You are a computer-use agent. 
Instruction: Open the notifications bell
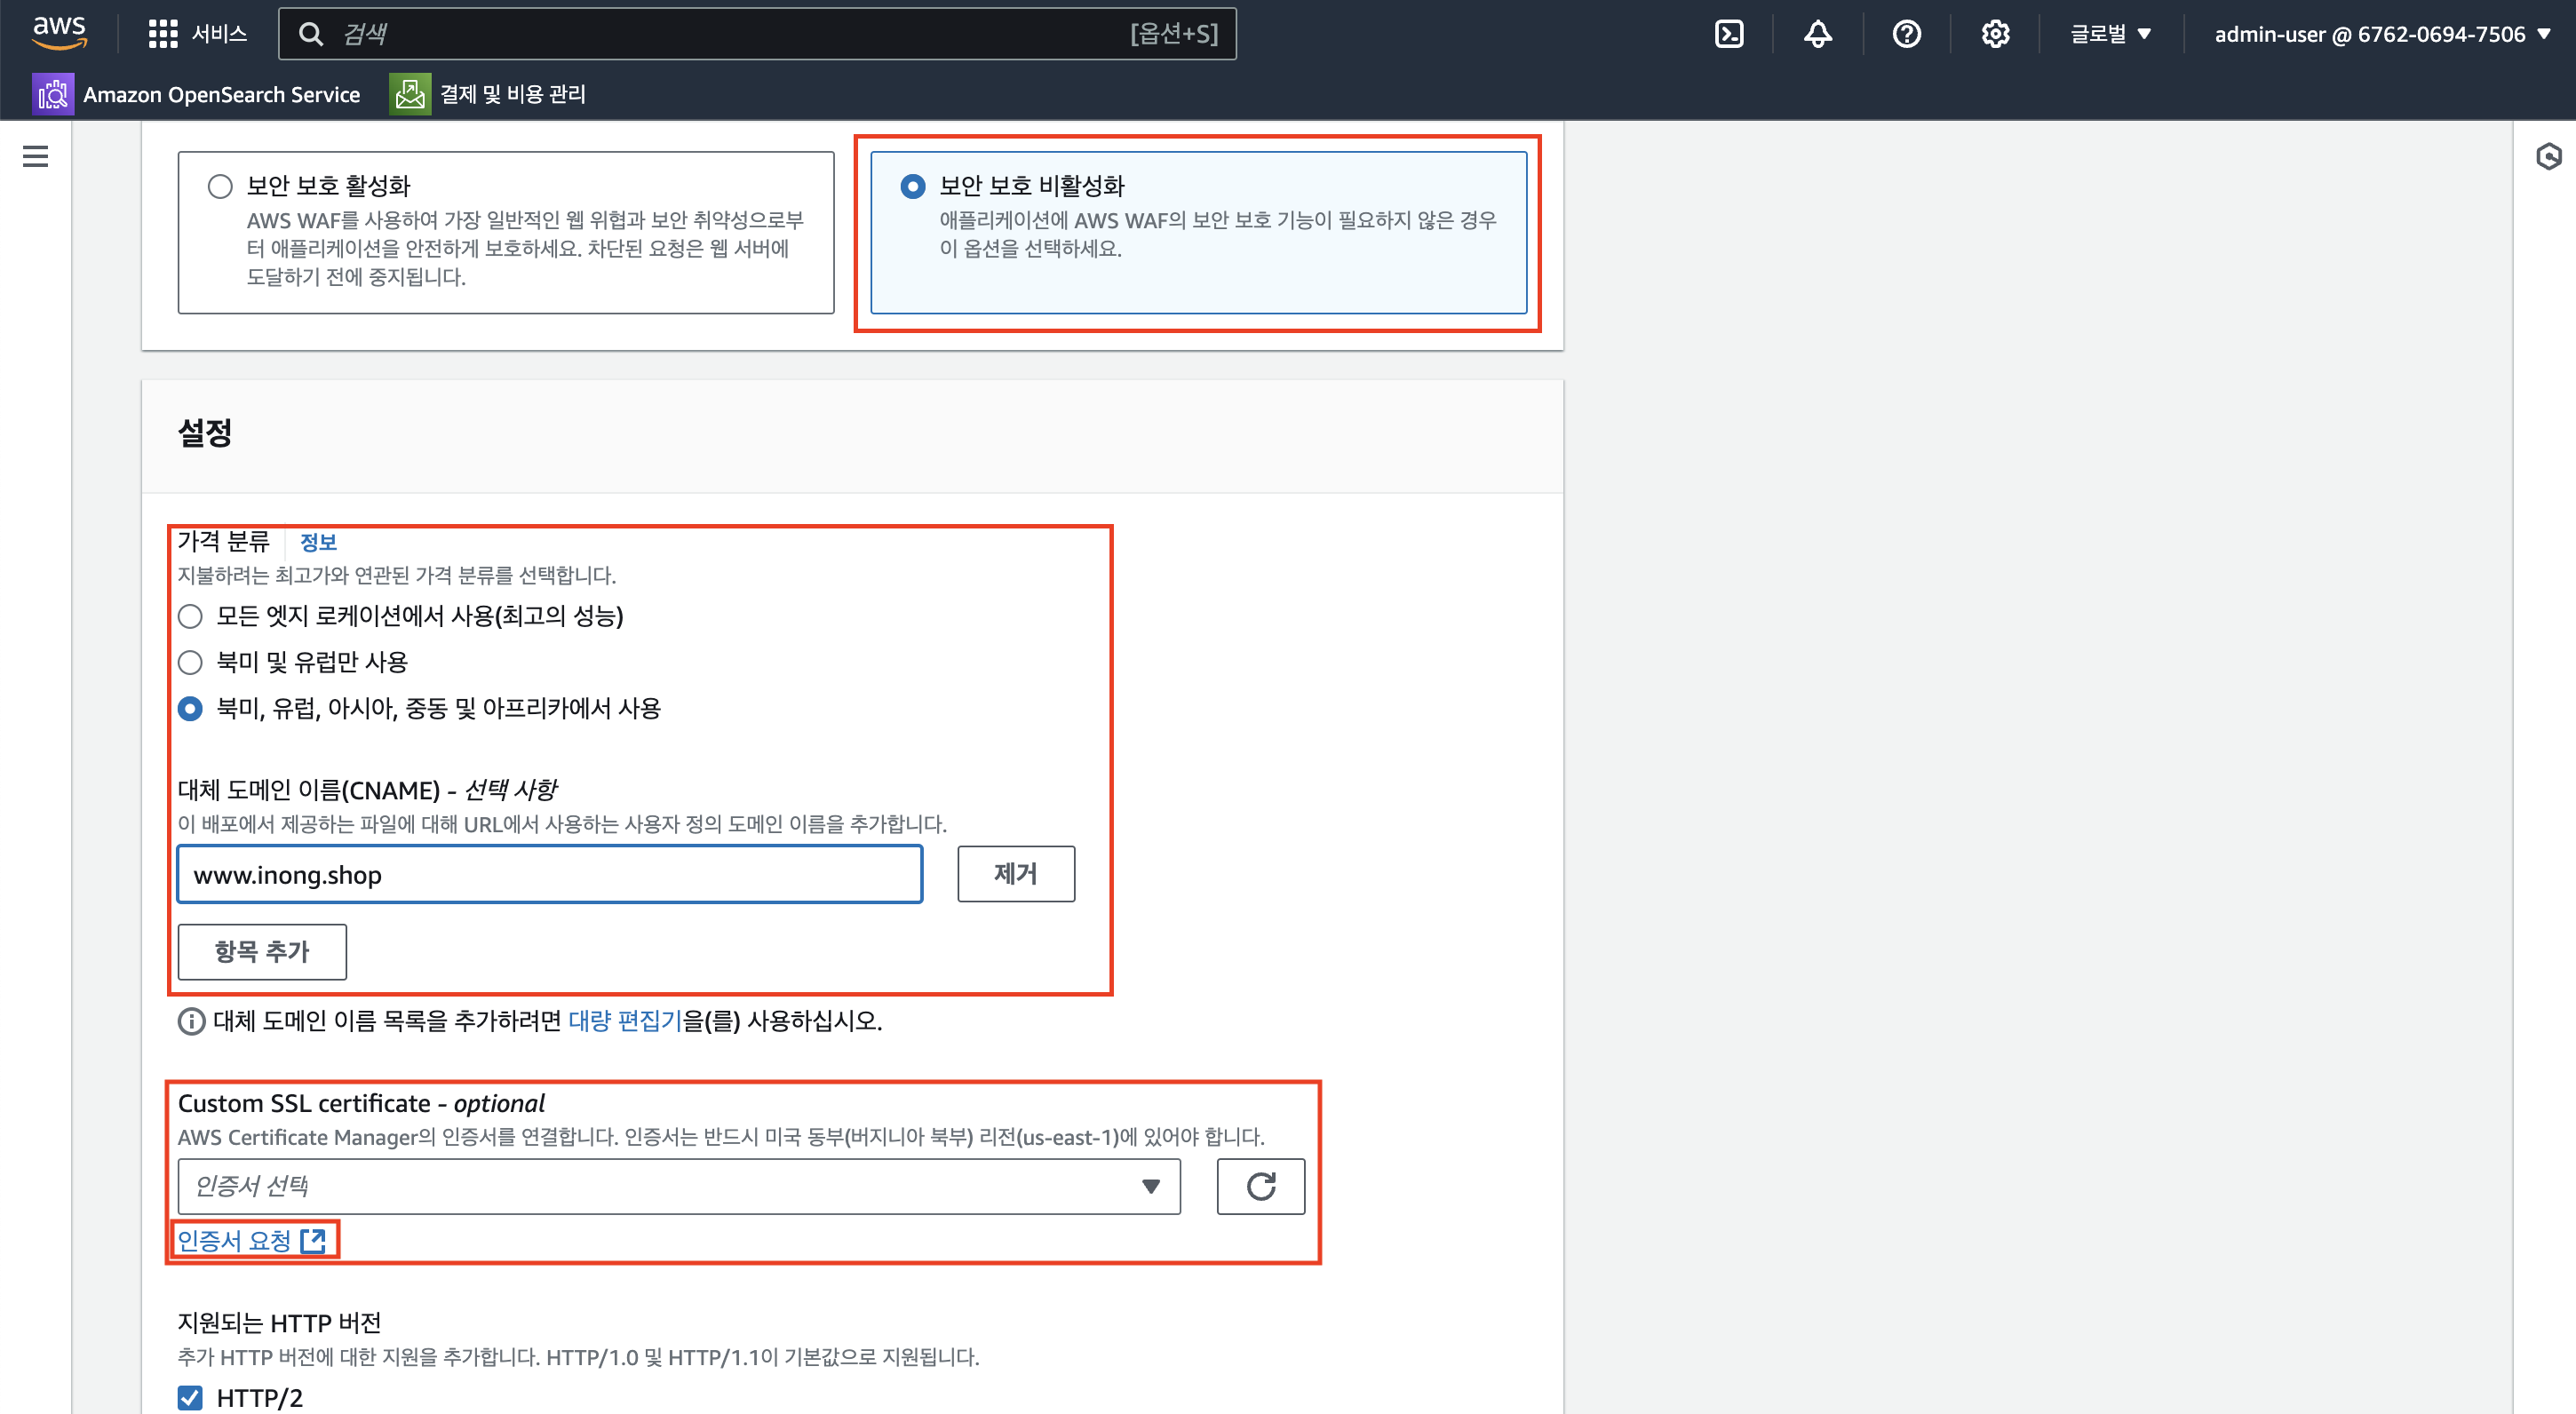tap(1818, 34)
